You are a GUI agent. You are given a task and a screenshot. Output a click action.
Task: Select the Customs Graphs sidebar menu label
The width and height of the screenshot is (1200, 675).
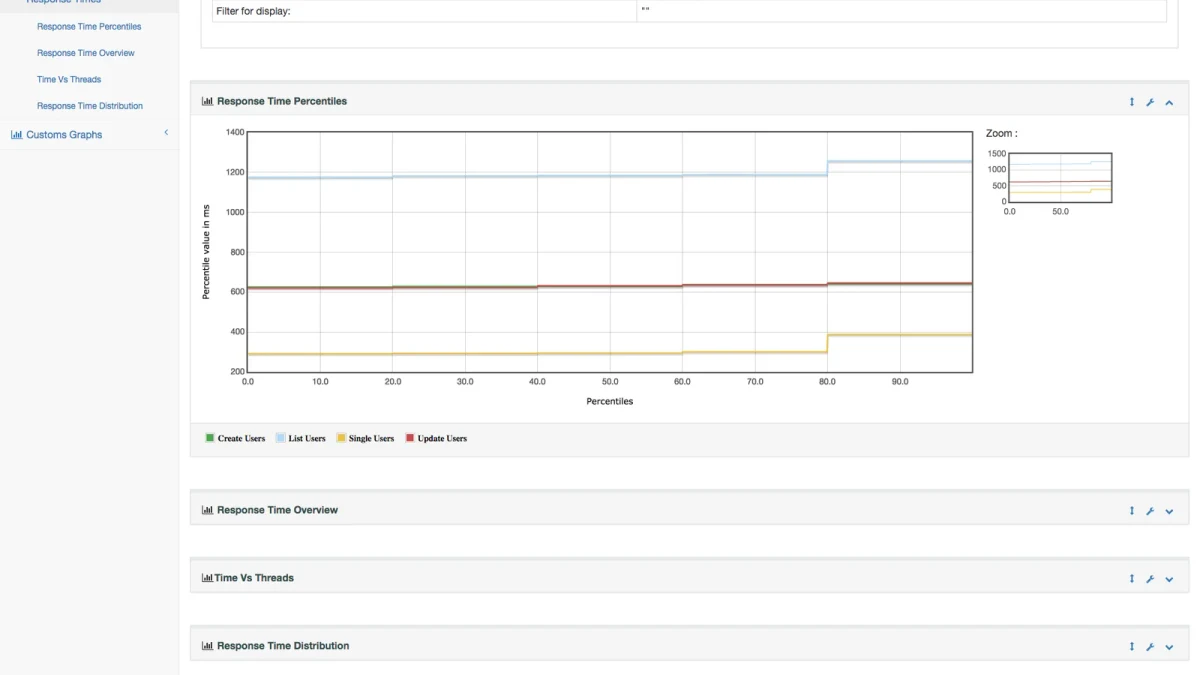click(x=64, y=135)
